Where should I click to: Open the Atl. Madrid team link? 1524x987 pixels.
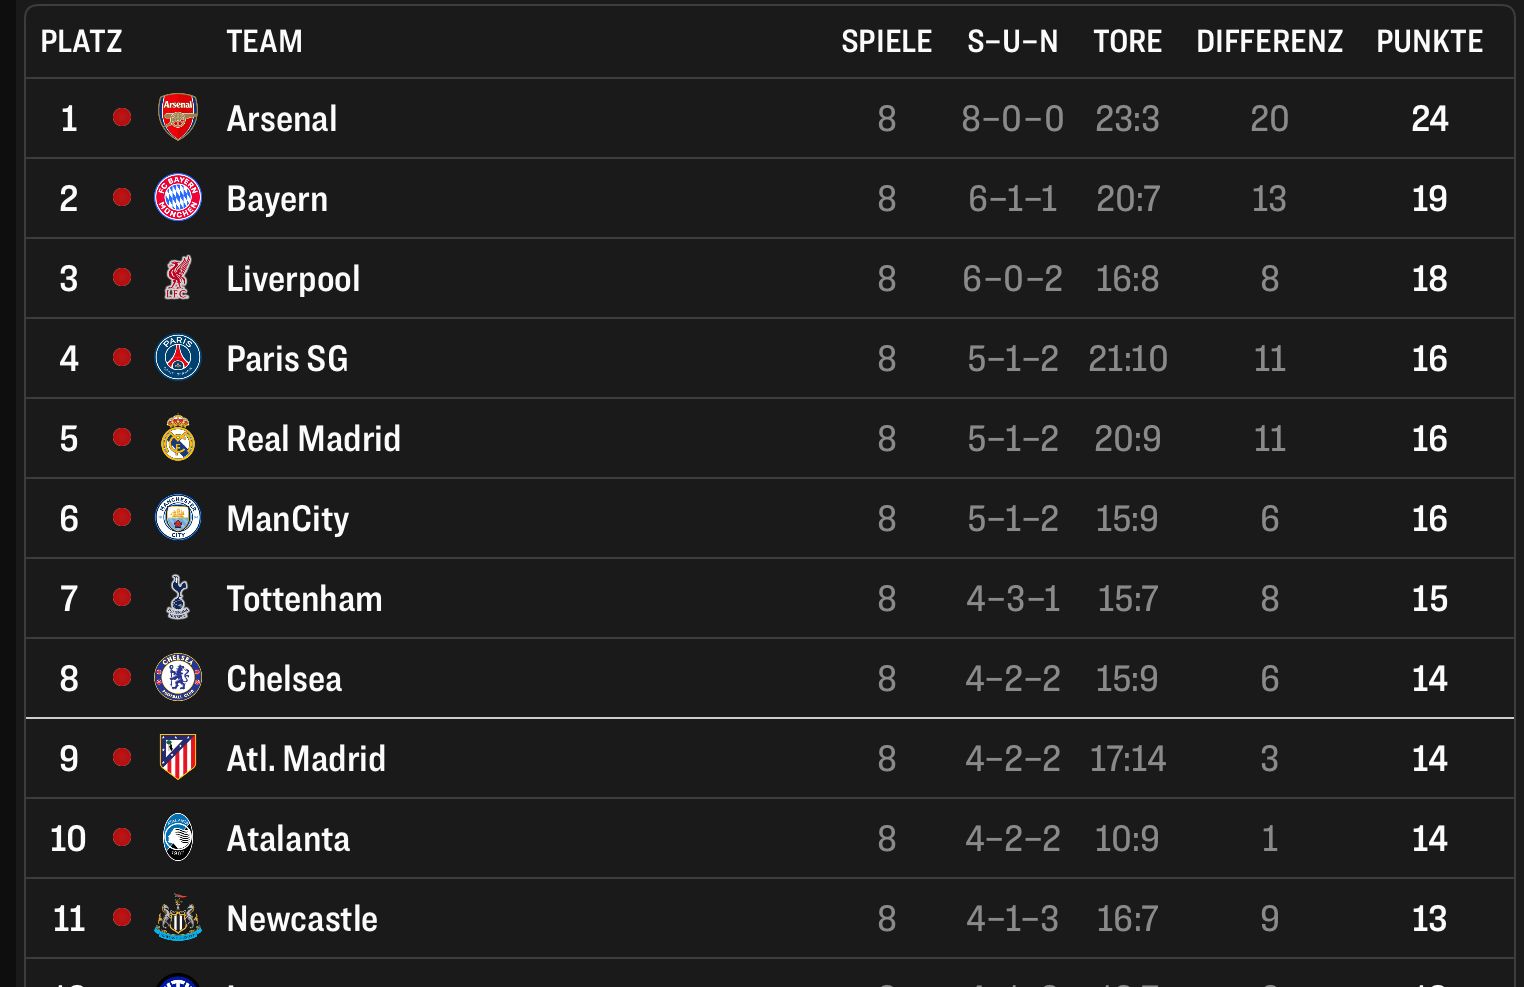306,759
